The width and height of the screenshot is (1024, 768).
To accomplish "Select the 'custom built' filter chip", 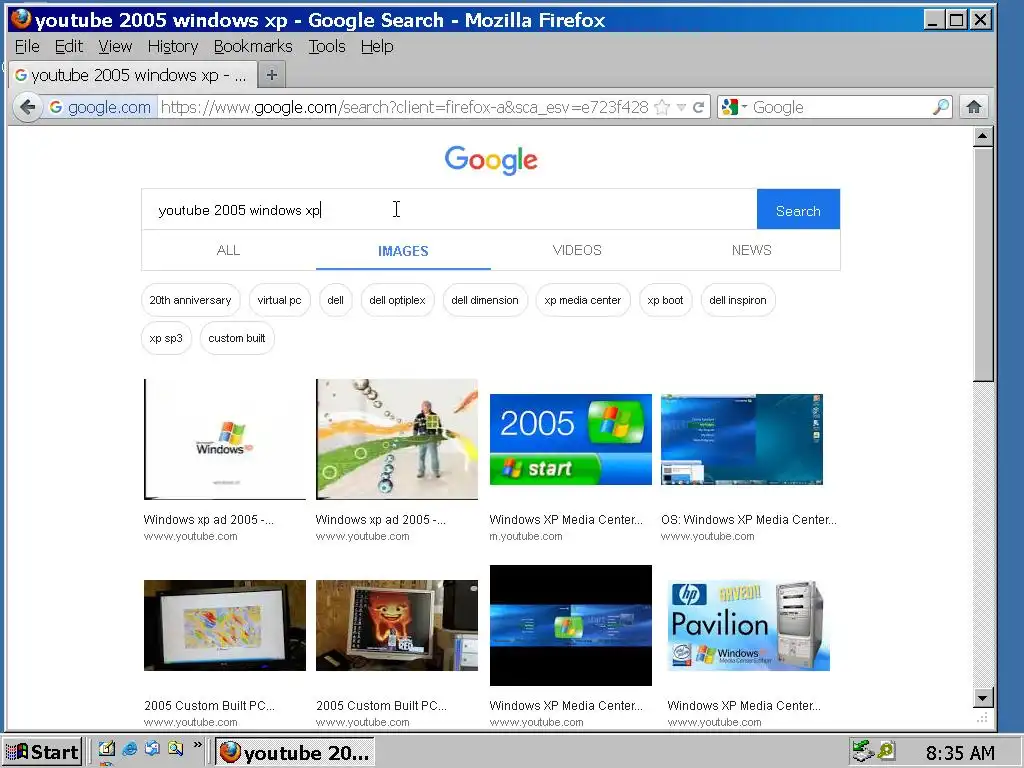I will (236, 338).
